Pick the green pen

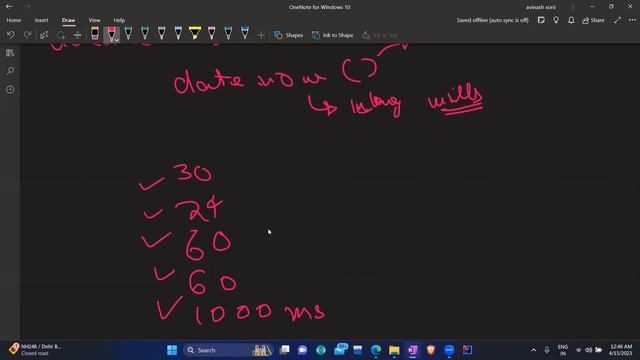(x=145, y=33)
